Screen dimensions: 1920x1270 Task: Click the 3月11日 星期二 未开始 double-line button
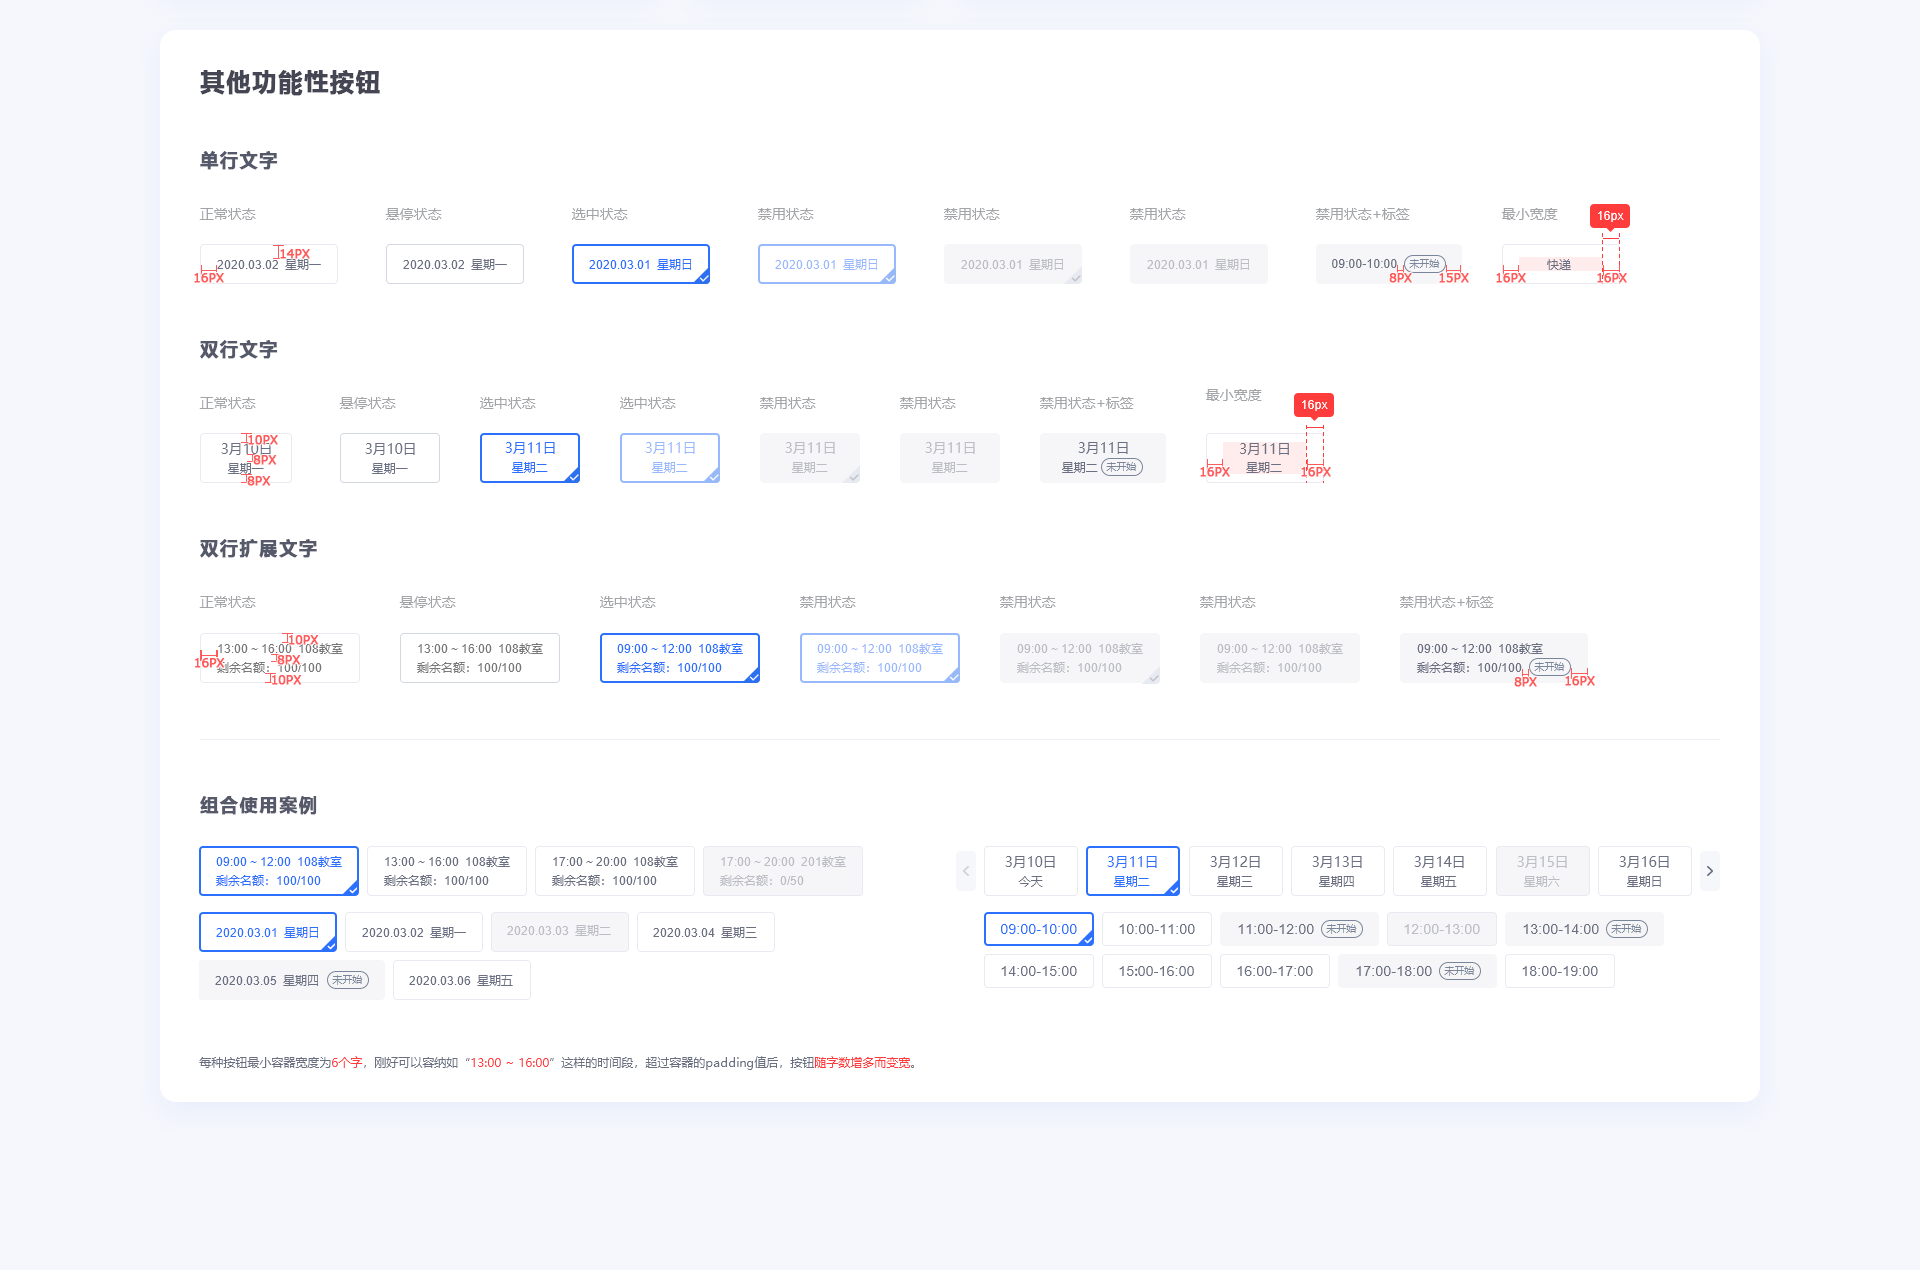pyautogui.click(x=1103, y=458)
